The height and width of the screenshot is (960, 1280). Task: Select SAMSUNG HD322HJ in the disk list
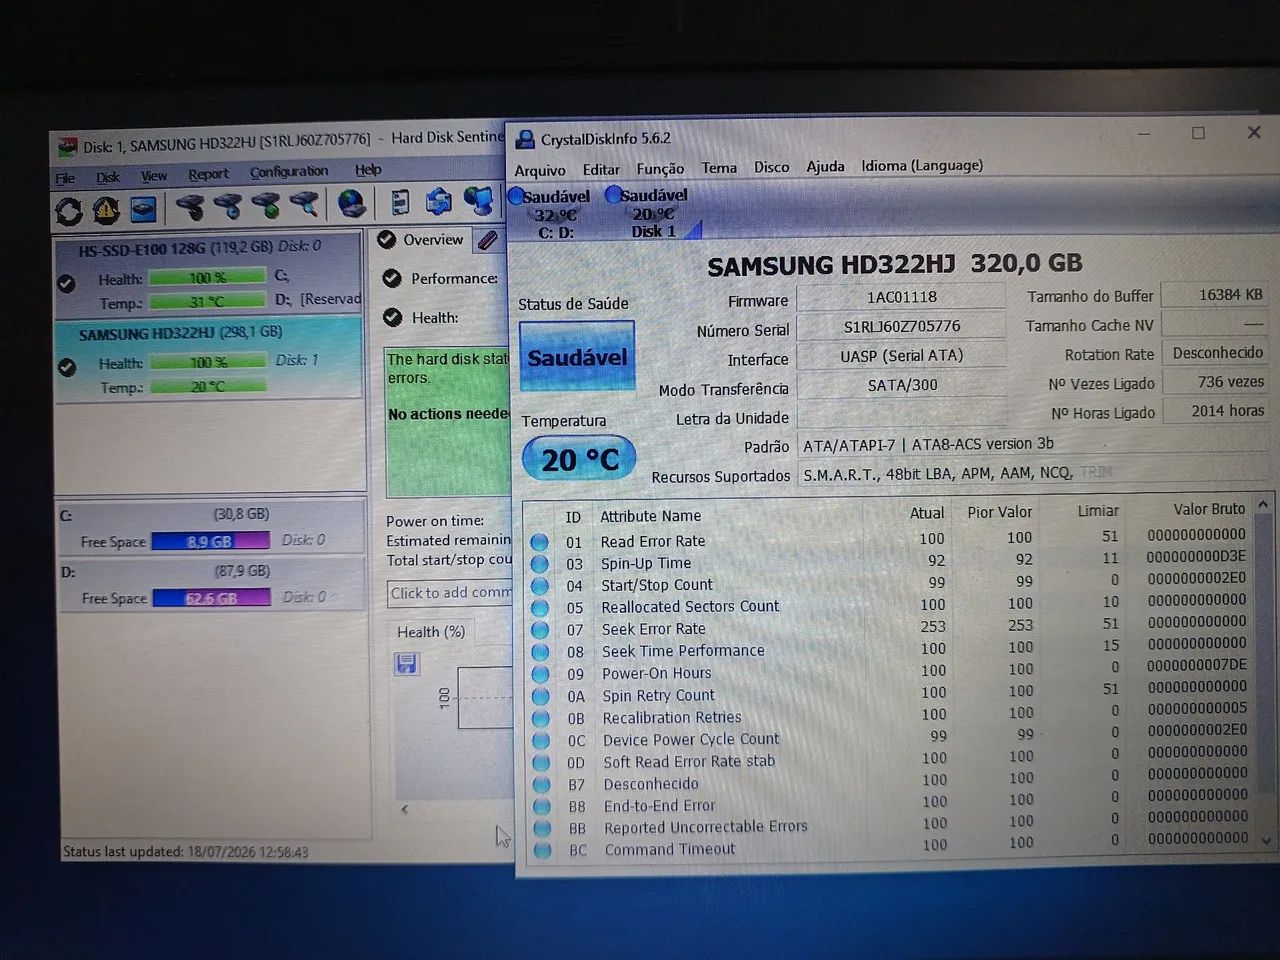click(209, 359)
